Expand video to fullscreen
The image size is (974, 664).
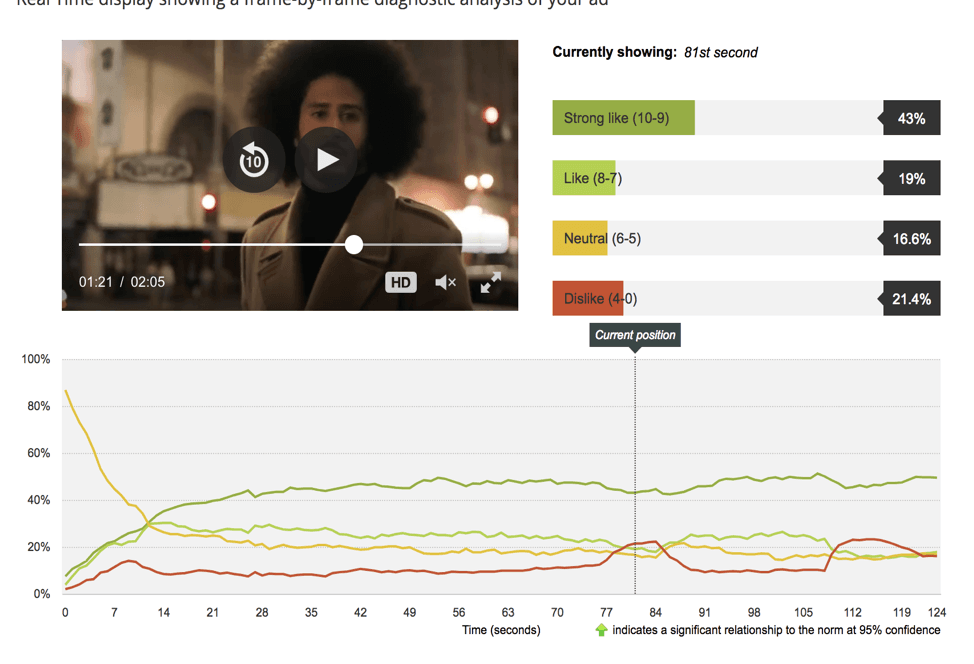(x=490, y=283)
